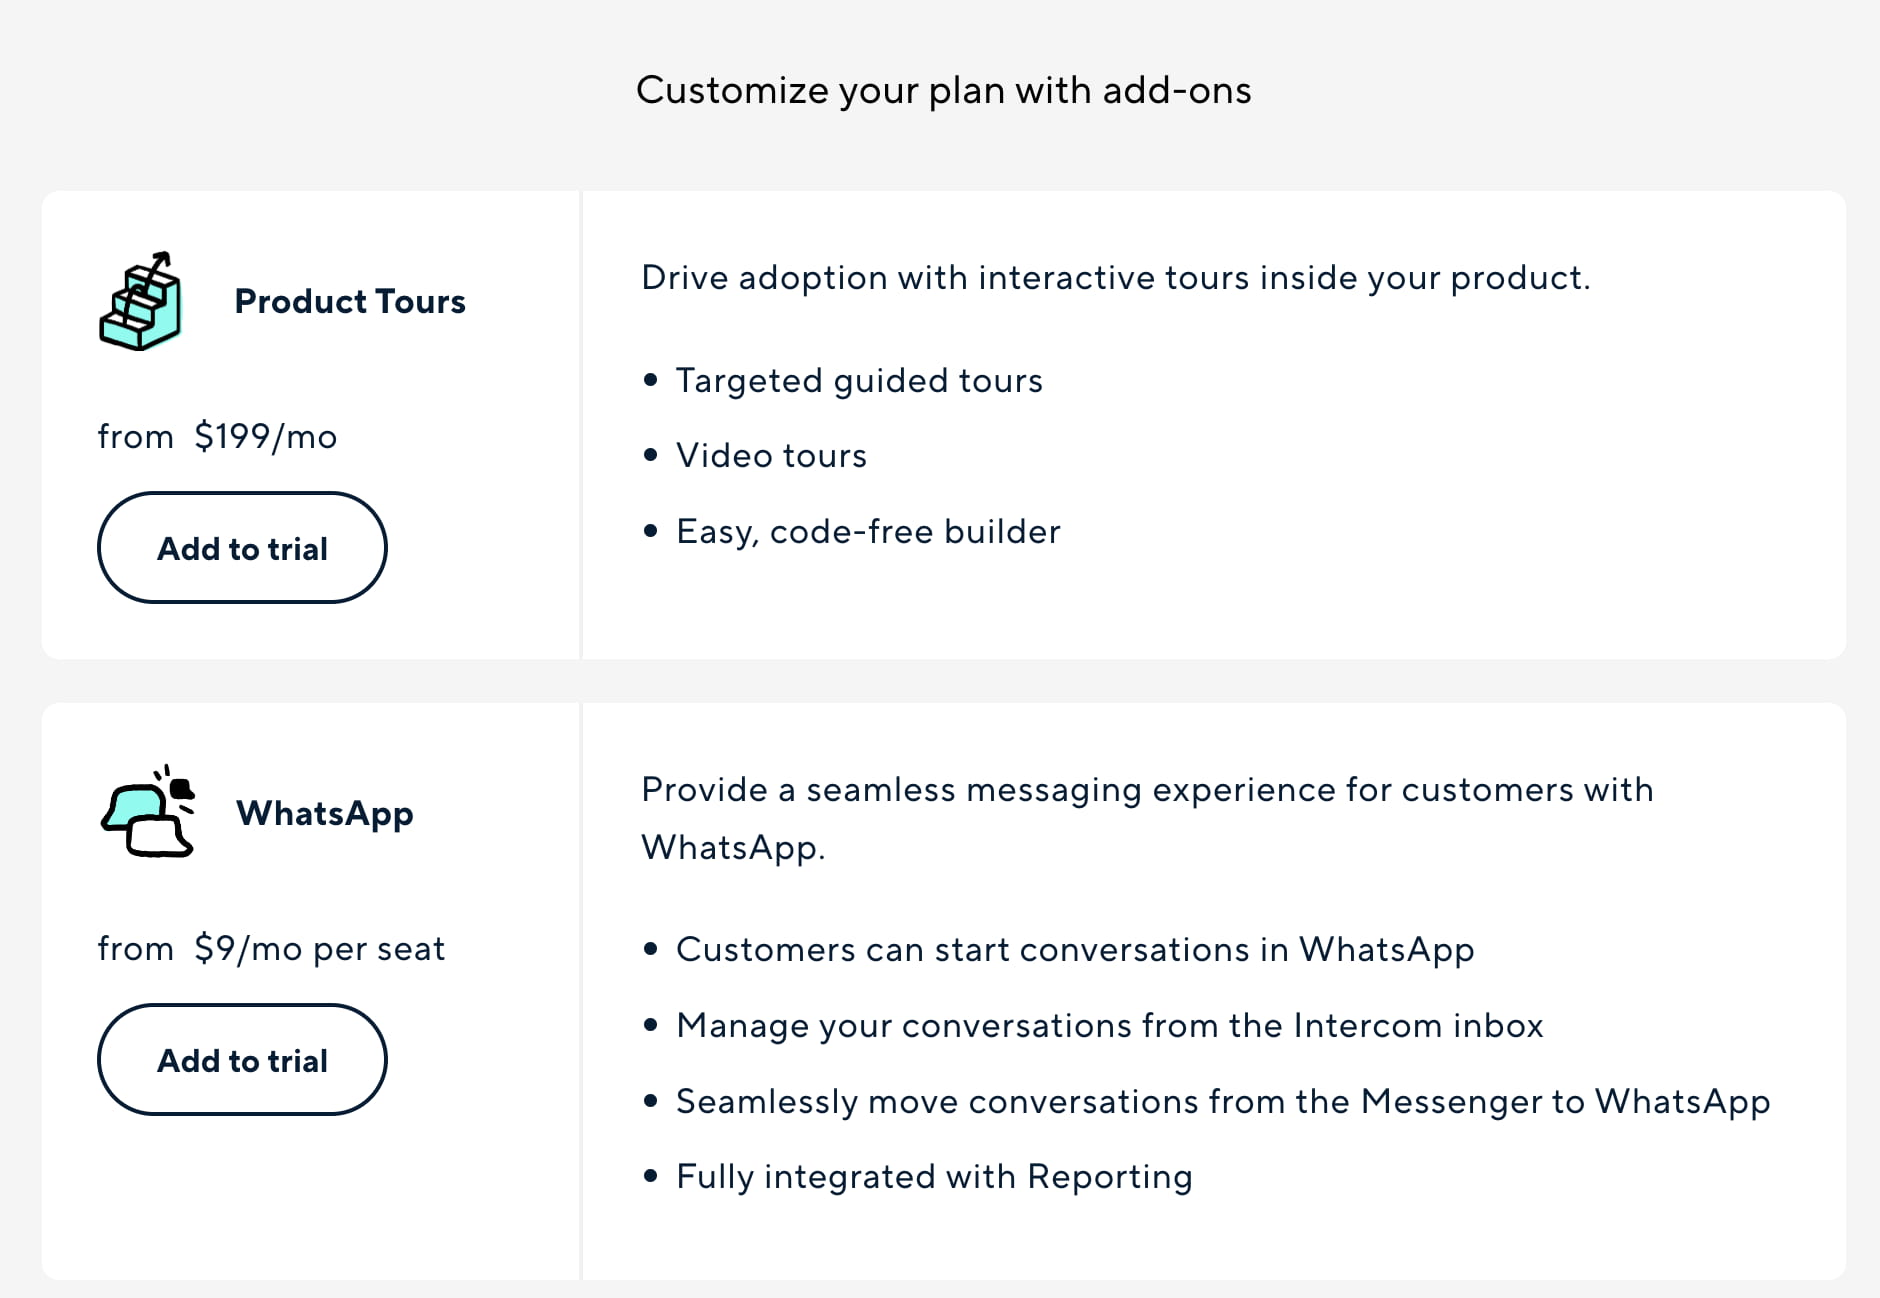Viewport: 1880px width, 1298px height.
Task: Click the bullet dot beside 'Video tours'
Action: [651, 455]
